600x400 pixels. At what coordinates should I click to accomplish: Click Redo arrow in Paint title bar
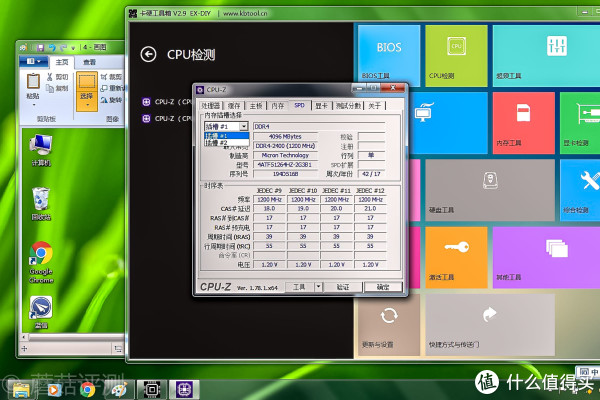[63, 47]
